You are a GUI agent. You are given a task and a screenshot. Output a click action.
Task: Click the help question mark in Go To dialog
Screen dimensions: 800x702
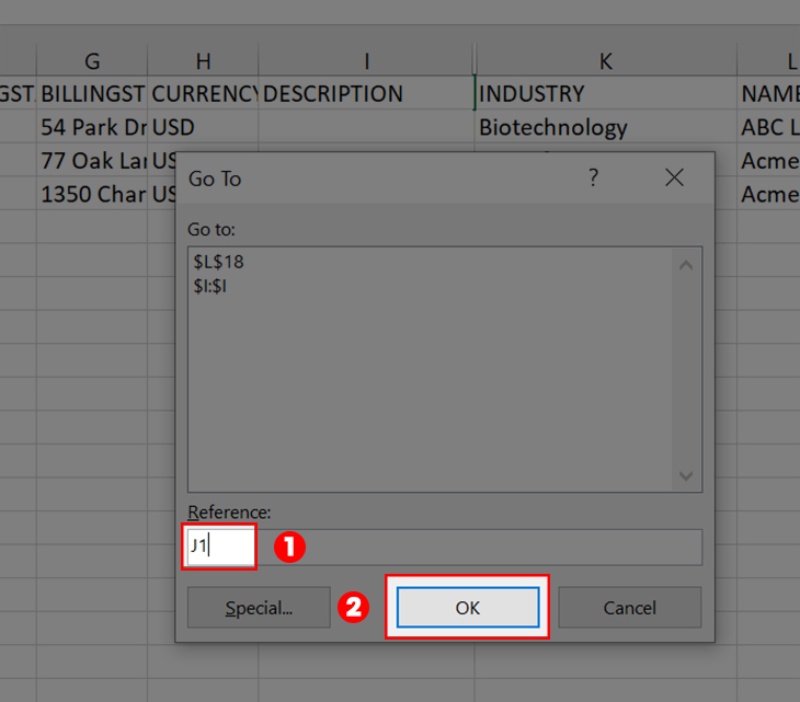(593, 178)
